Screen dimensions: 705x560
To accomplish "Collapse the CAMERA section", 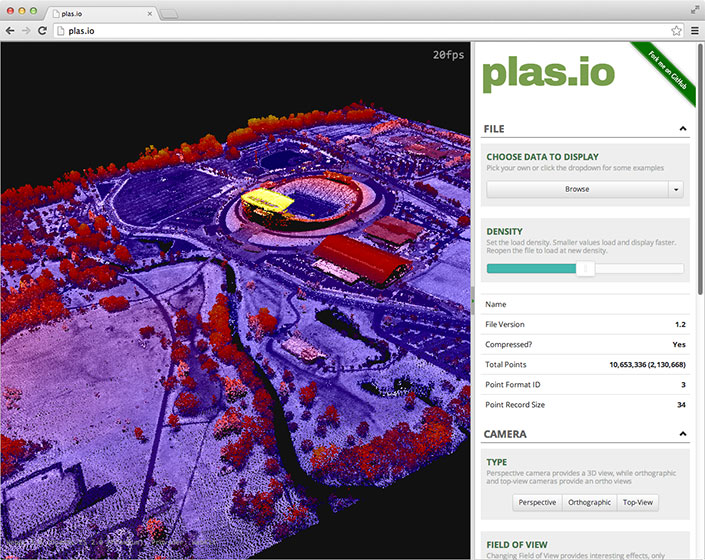I will (682, 435).
